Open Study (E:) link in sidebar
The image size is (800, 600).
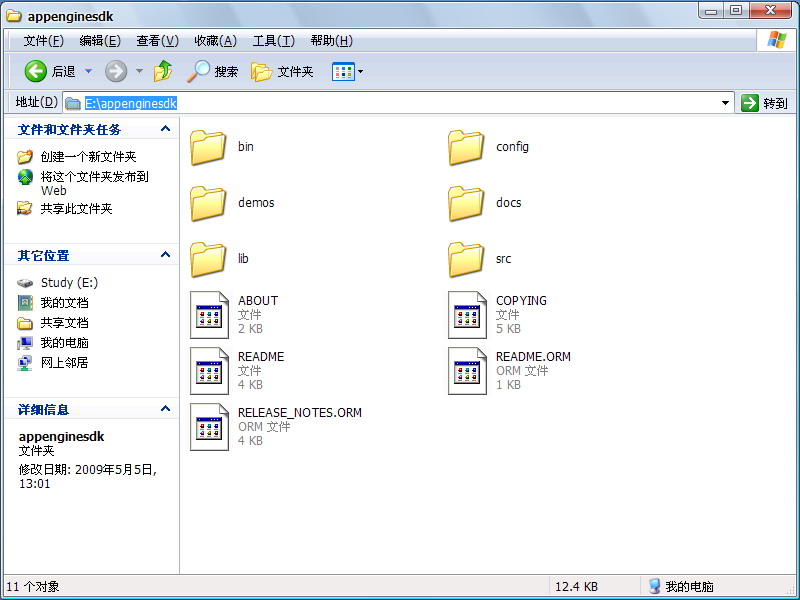[x=69, y=283]
